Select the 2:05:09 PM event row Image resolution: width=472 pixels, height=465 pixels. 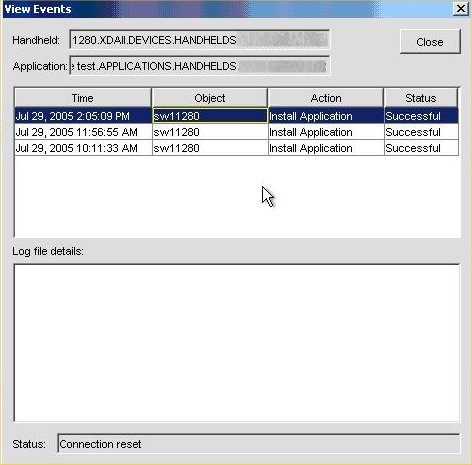pos(236,116)
